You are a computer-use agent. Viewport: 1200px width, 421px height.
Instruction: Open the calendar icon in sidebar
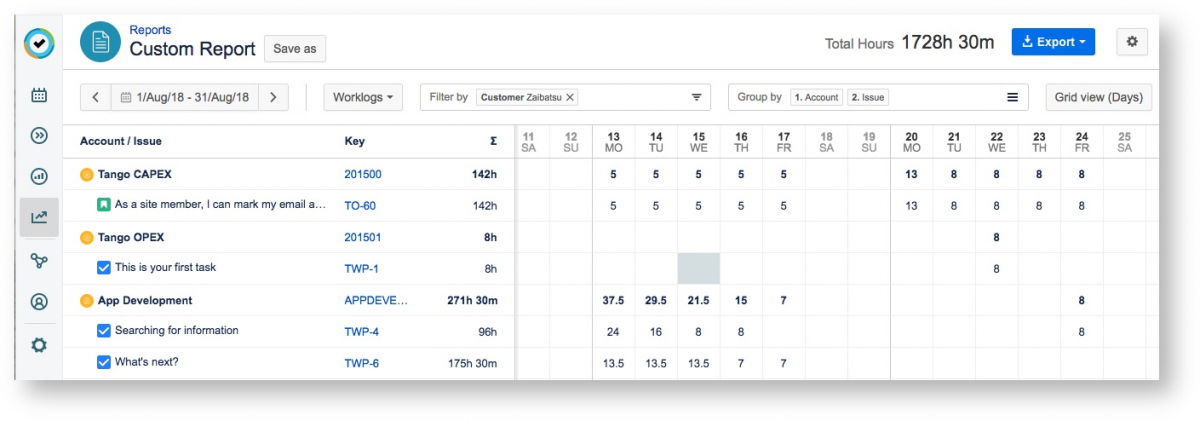[x=39, y=96]
